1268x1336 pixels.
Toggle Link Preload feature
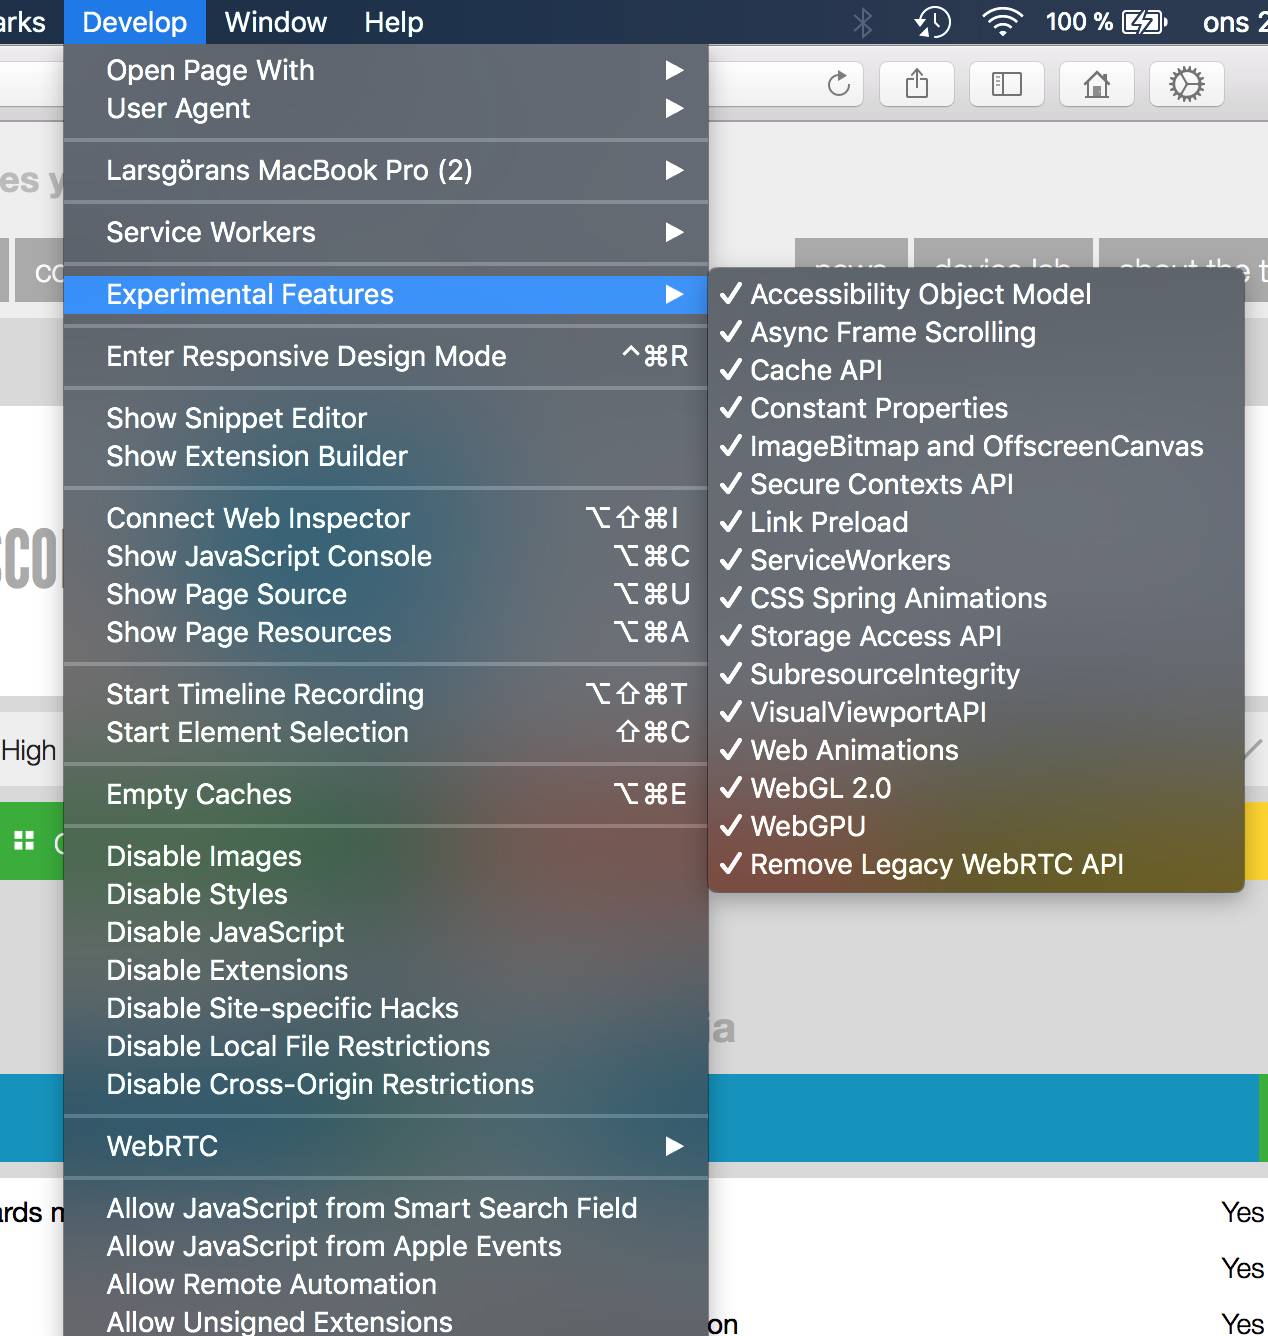tap(976, 522)
